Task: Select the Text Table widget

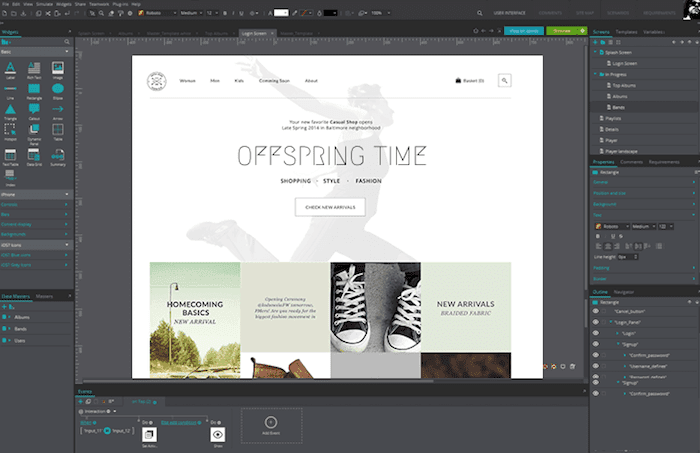Action: tap(10, 157)
